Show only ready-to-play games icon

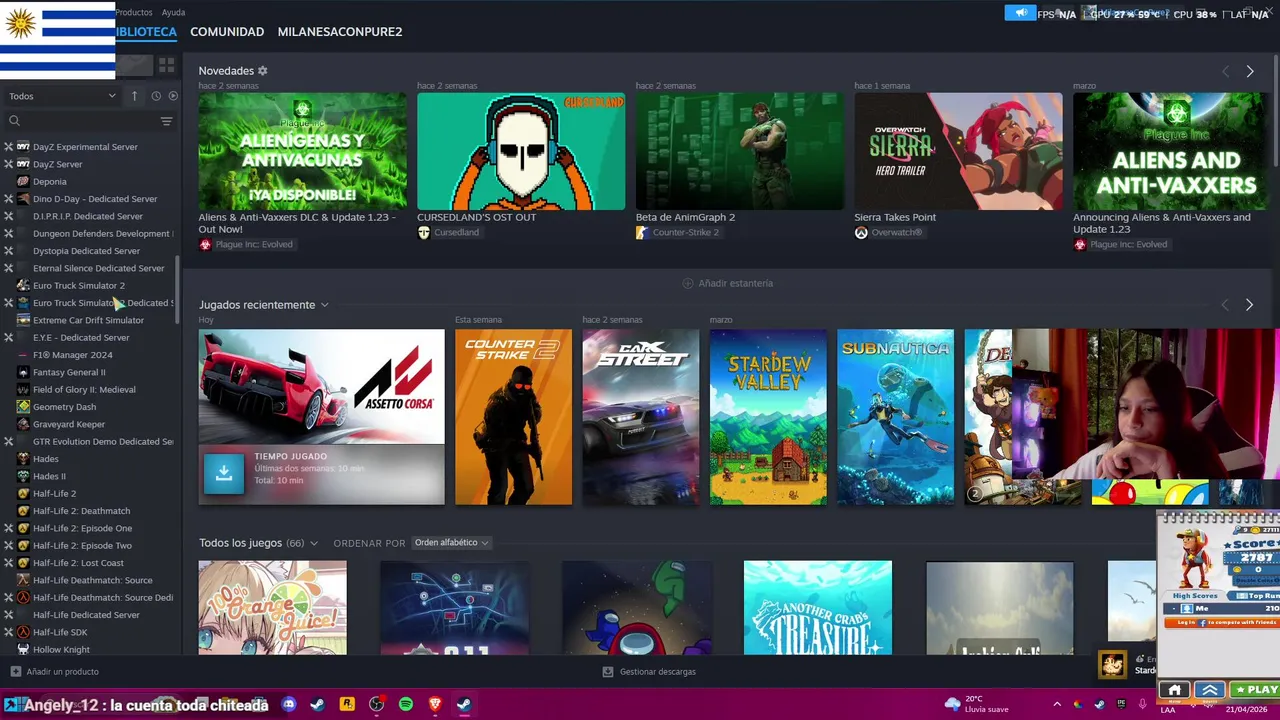pos(173,96)
